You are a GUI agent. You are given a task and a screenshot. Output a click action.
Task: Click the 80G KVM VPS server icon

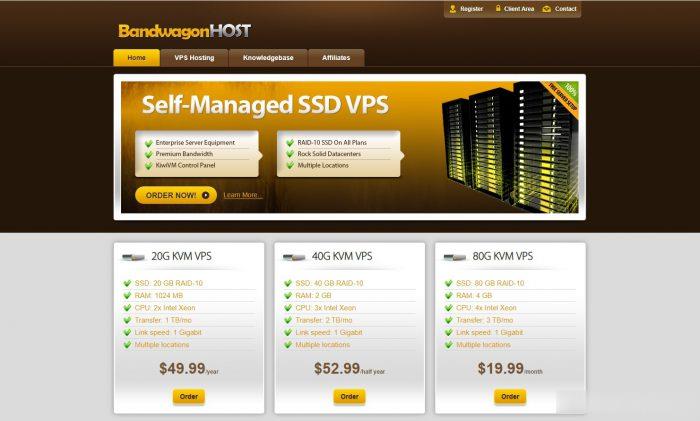click(455, 257)
